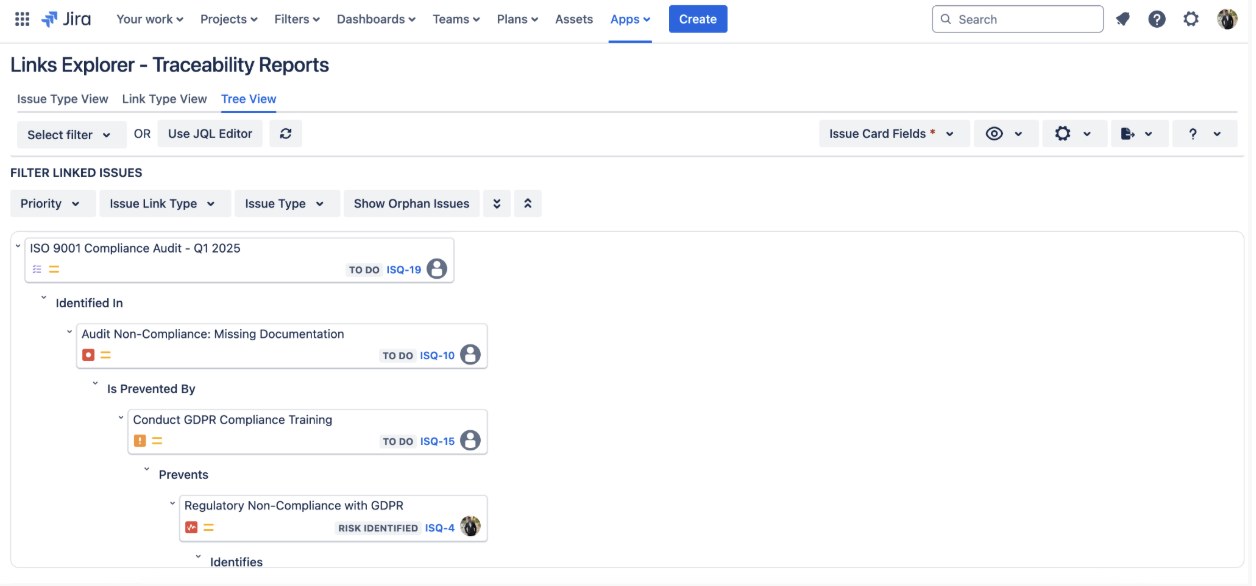Click the collapse all double-chevron icon
Screen dimensions: 1256x586
point(528,204)
